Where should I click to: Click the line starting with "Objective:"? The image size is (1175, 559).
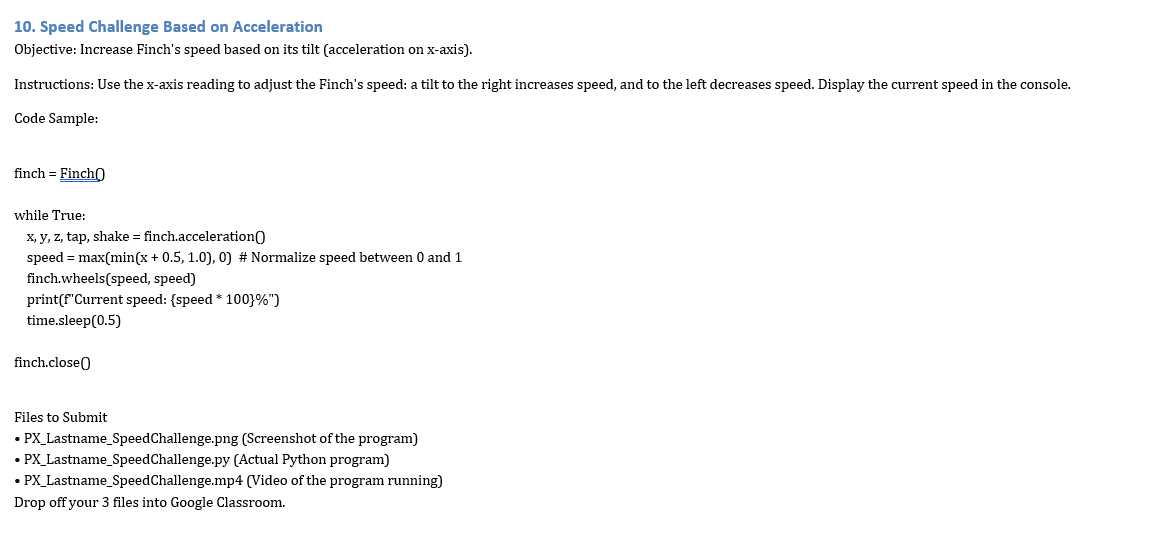pos(243,50)
